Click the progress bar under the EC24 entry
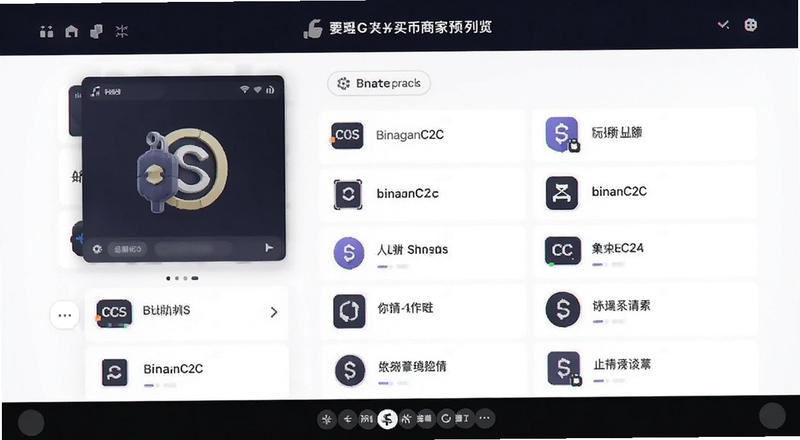Screen dimensions: 800x440 pos(608,264)
